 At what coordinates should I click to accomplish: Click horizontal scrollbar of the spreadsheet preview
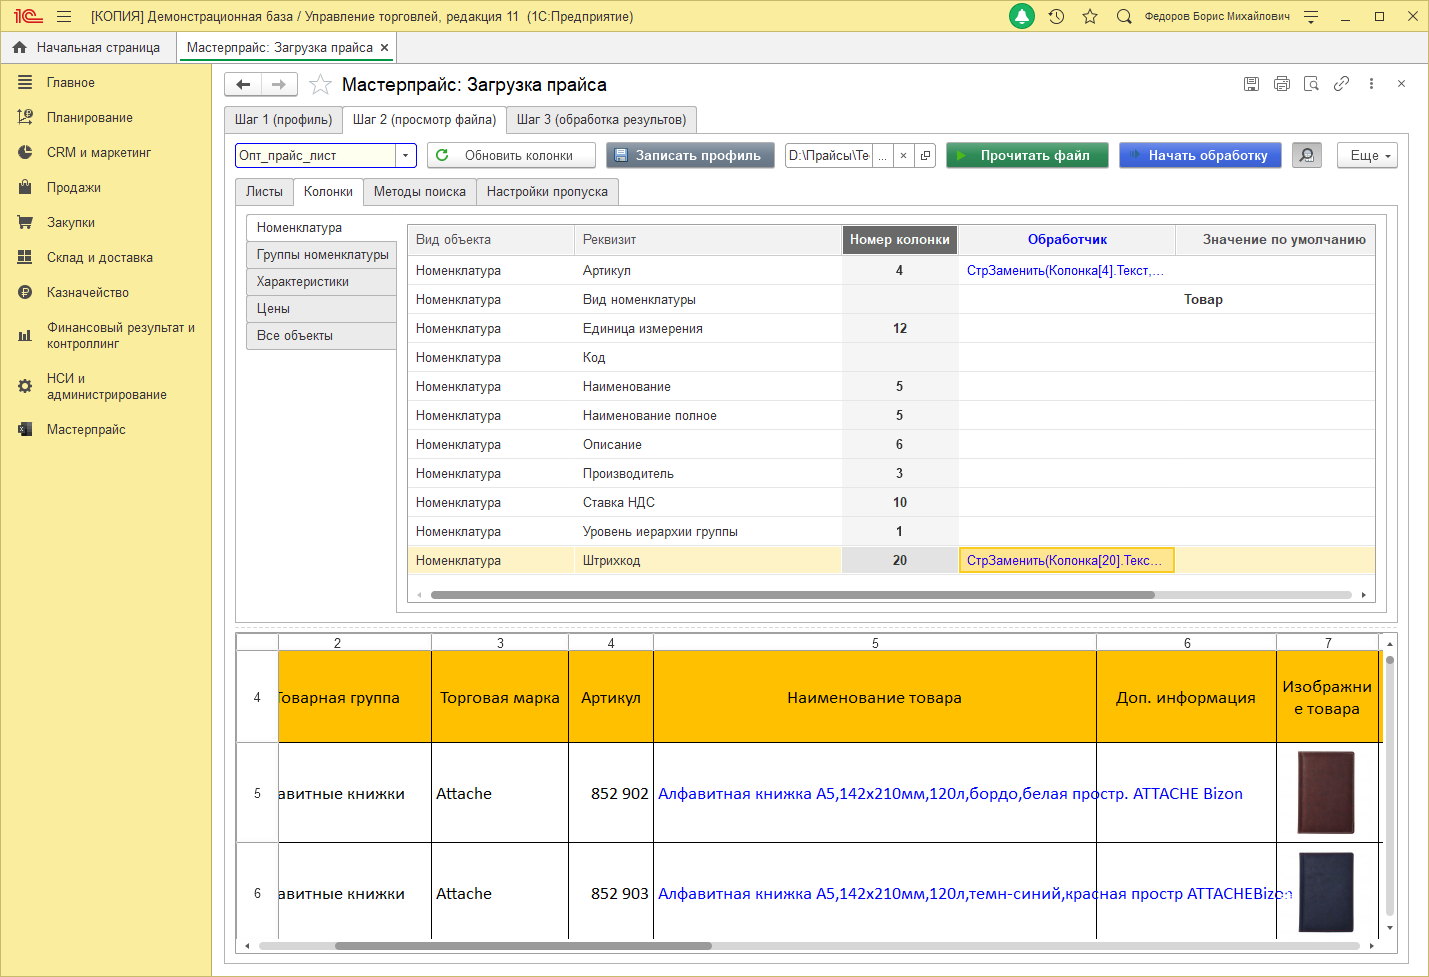(x=523, y=945)
